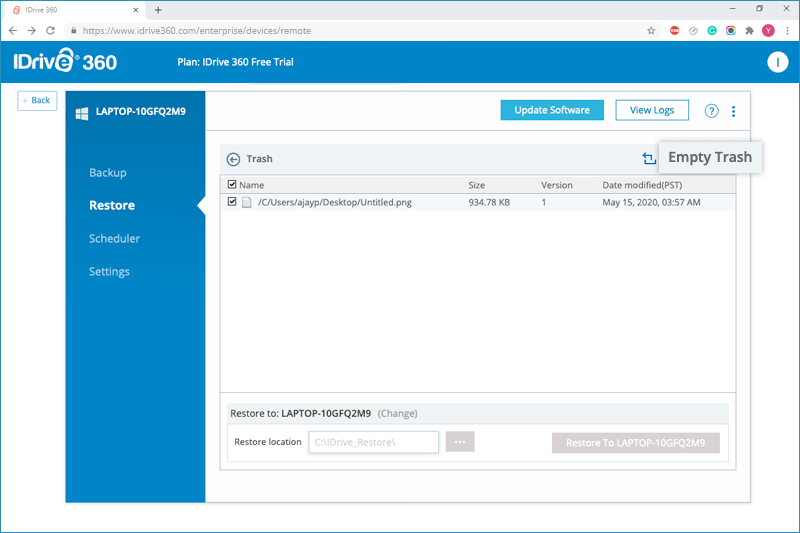The width and height of the screenshot is (800, 533).
Task: Open the account profile avatar icon
Action: click(778, 62)
